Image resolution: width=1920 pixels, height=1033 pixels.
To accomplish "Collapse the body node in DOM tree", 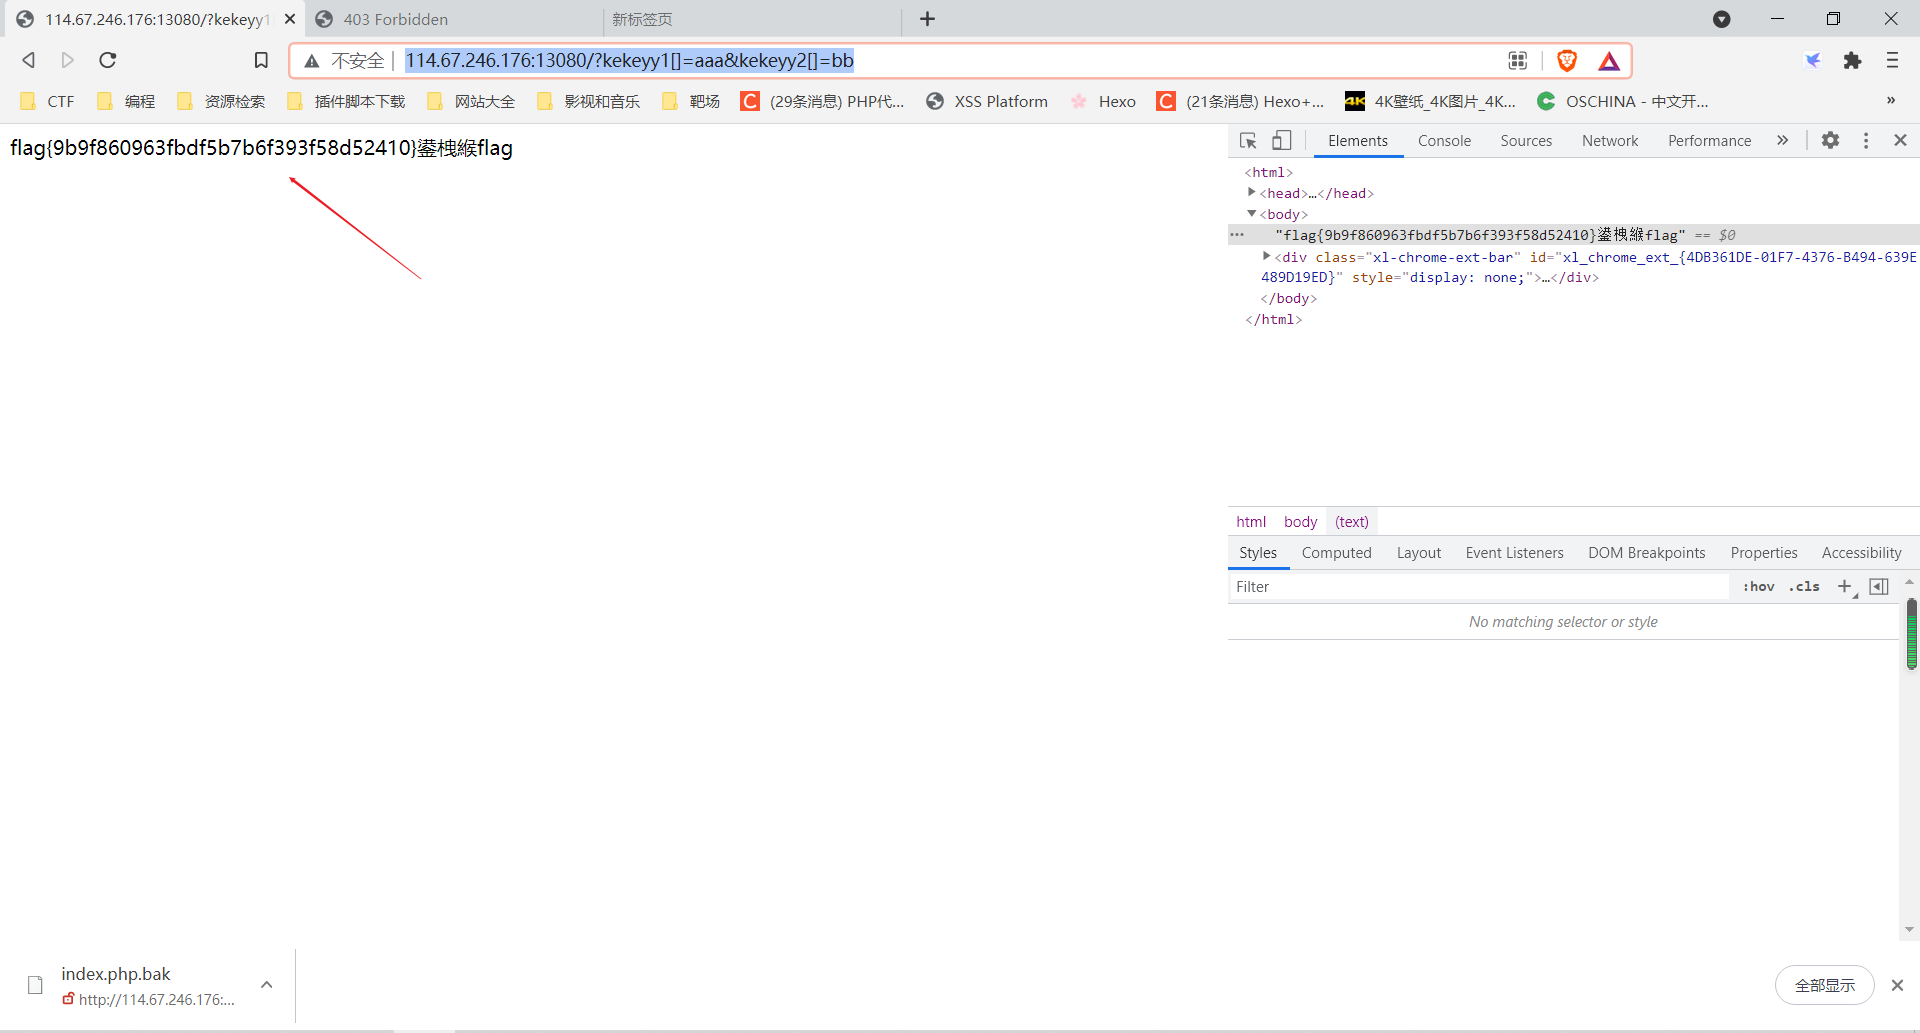I will coord(1251,213).
